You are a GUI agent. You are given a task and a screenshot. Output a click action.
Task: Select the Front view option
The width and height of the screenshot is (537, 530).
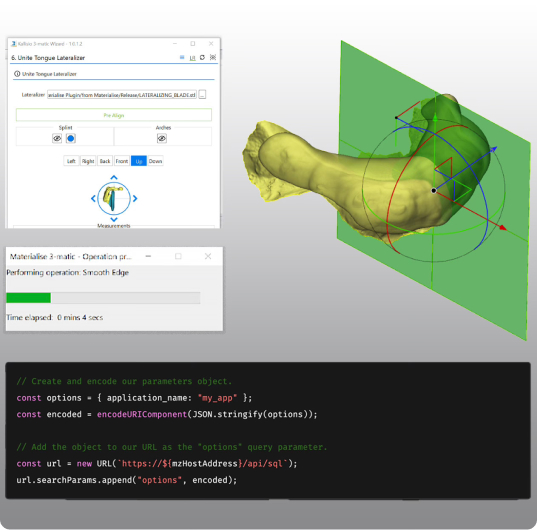(x=122, y=161)
